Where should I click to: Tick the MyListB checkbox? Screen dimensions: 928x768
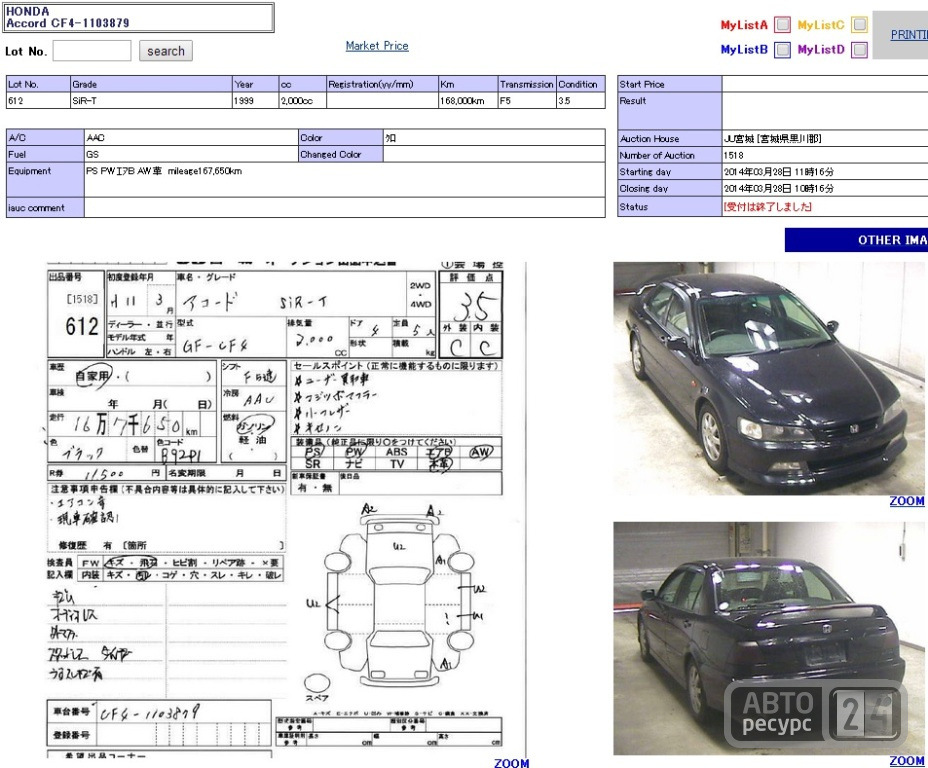tap(782, 50)
